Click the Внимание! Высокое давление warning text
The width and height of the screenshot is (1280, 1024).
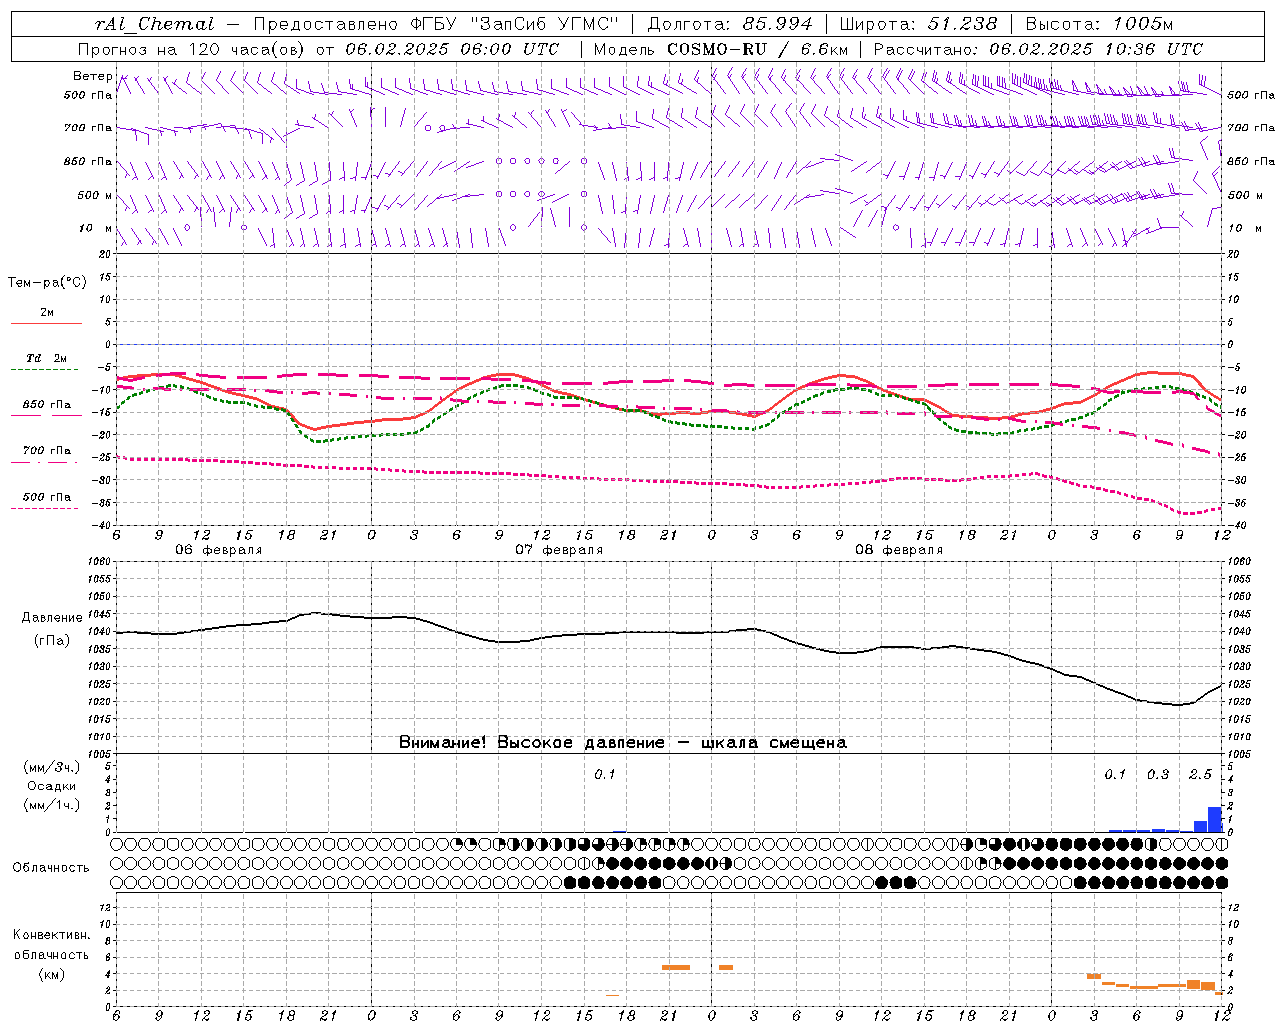click(622, 742)
